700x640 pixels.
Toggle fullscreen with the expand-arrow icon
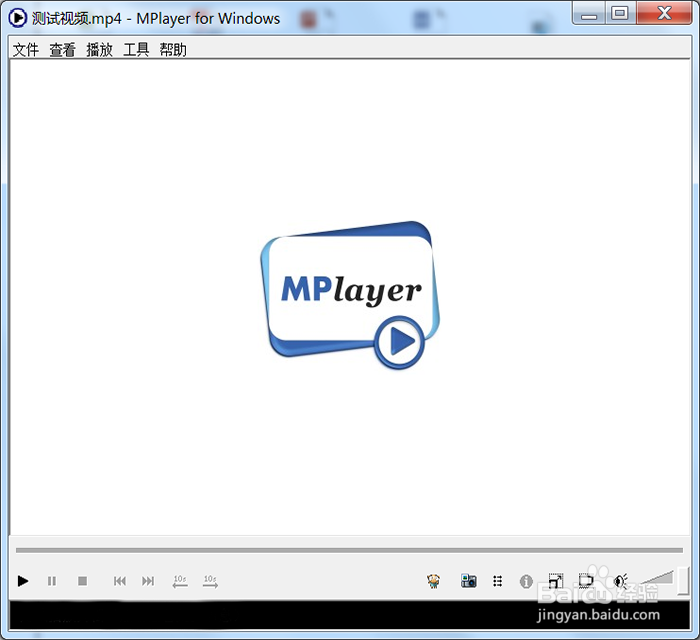555,581
